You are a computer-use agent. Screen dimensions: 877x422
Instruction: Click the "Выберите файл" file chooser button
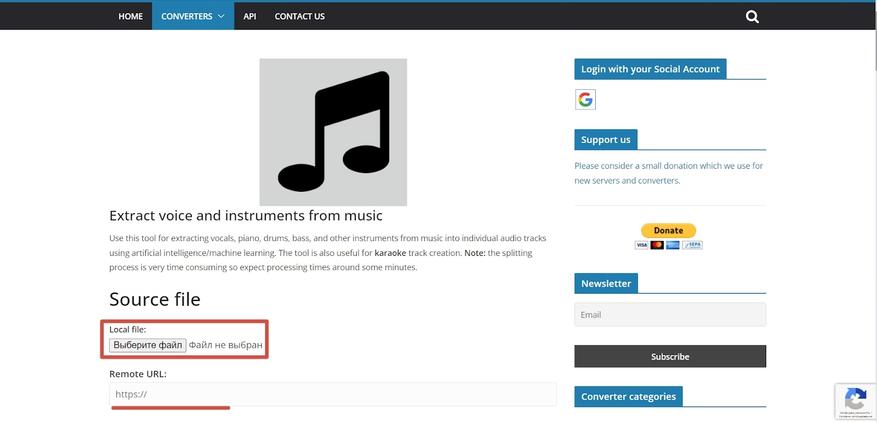[x=148, y=345]
